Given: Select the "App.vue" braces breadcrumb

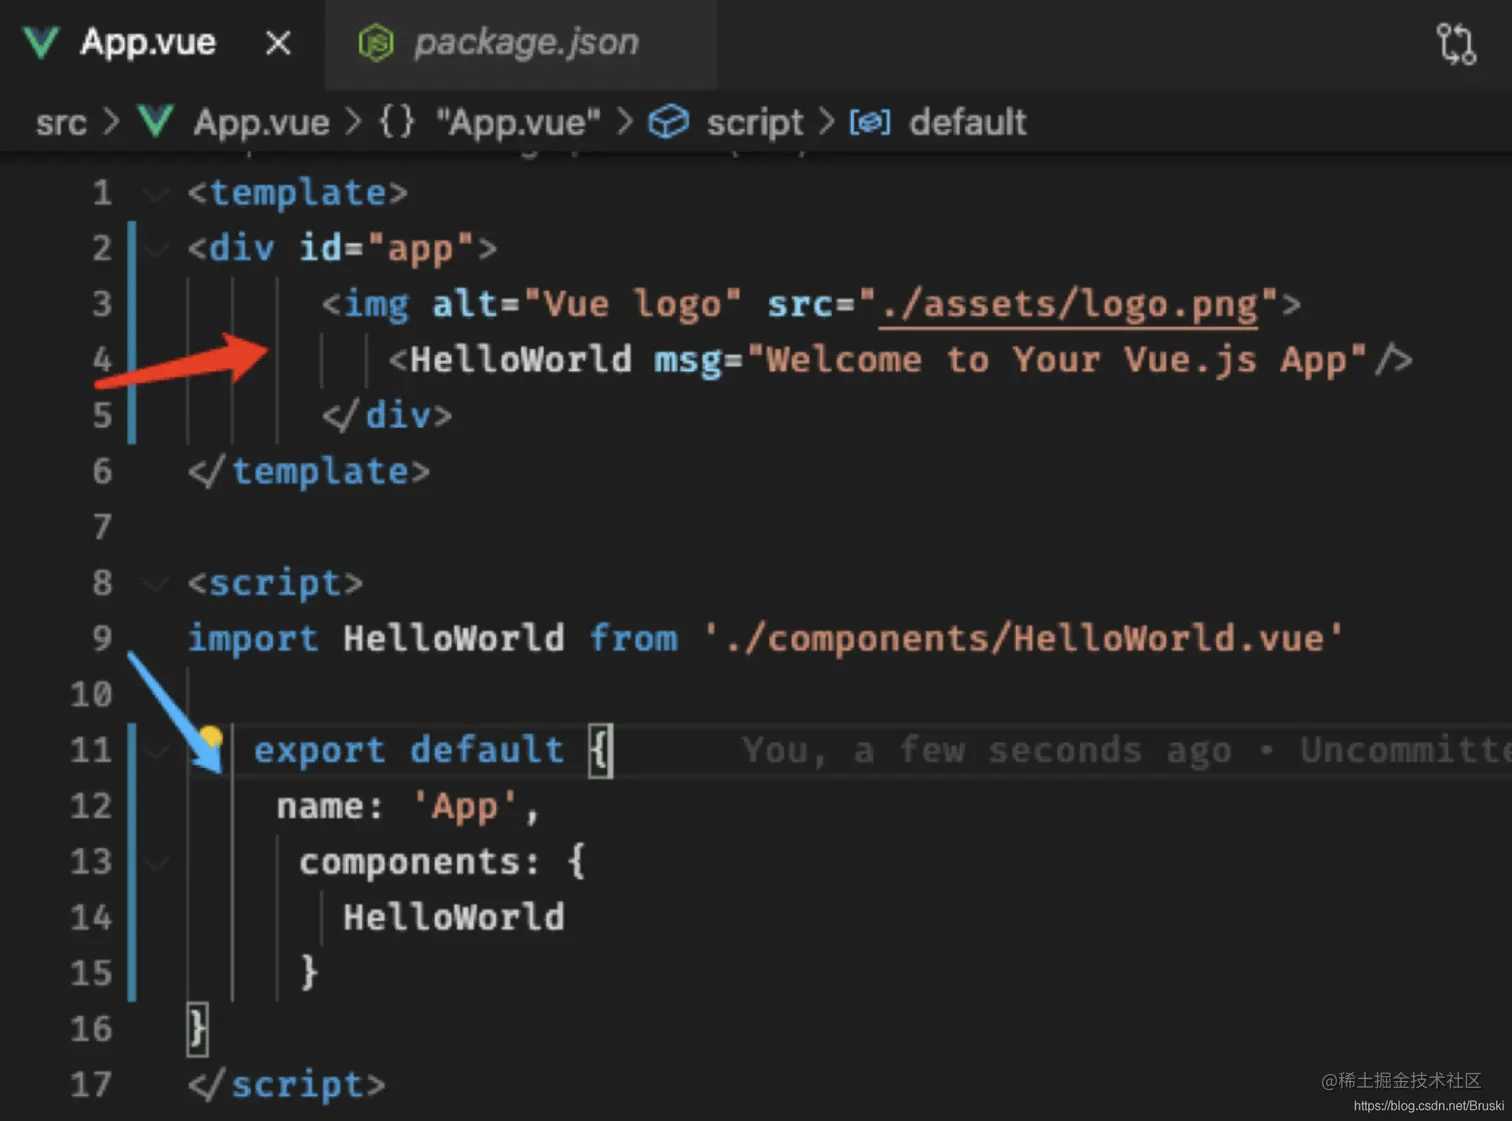Looking at the screenshot, I should tap(518, 122).
